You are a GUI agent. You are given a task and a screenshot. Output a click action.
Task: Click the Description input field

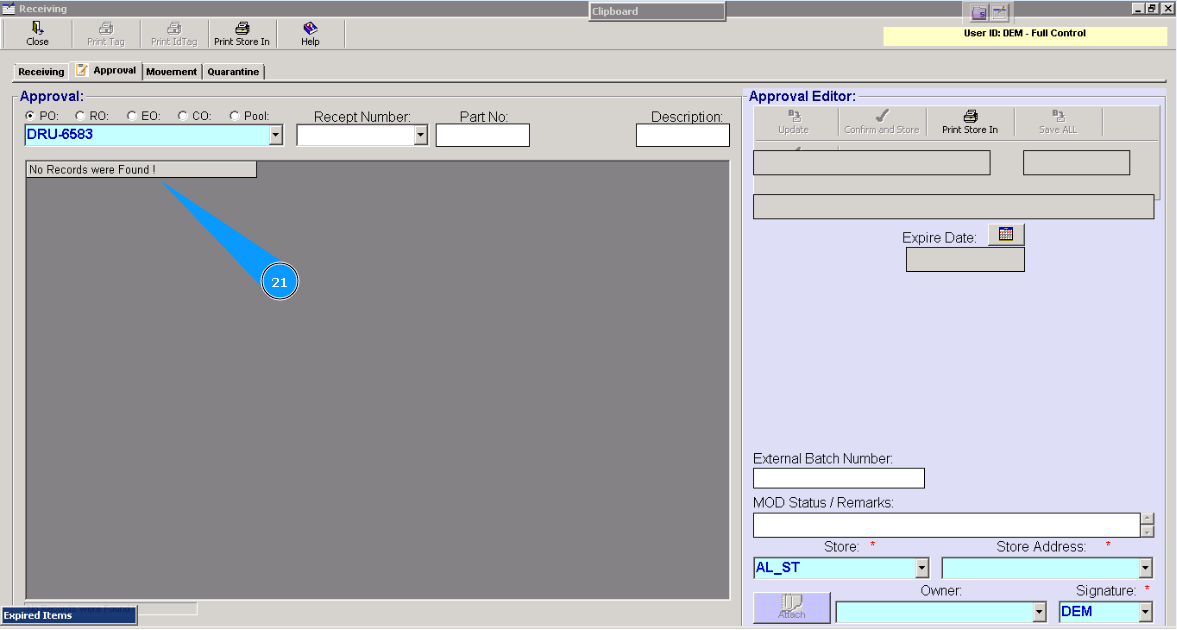click(682, 135)
